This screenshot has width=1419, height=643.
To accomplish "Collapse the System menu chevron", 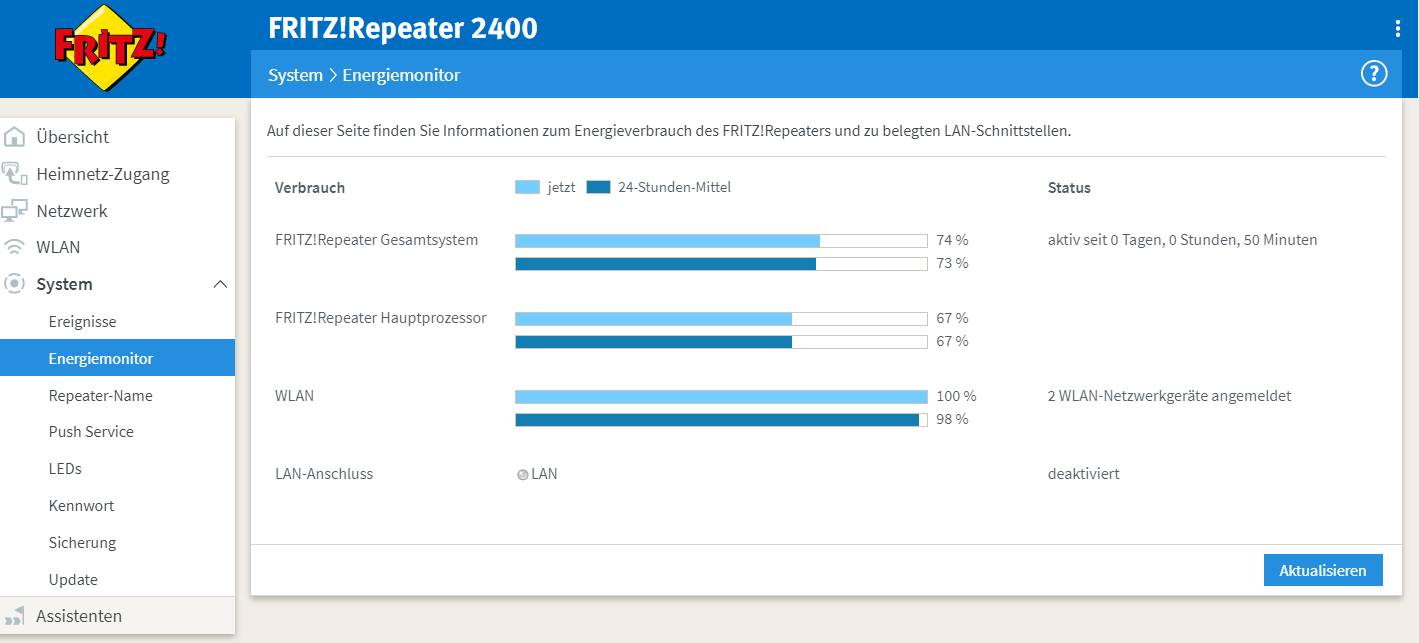I will tap(221, 285).
